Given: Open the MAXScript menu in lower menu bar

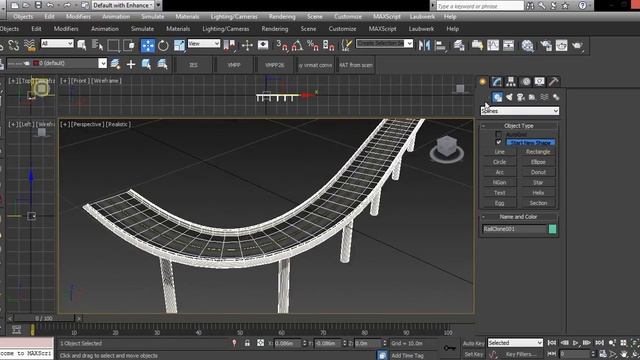Looking at the screenshot, I should [x=382, y=29].
